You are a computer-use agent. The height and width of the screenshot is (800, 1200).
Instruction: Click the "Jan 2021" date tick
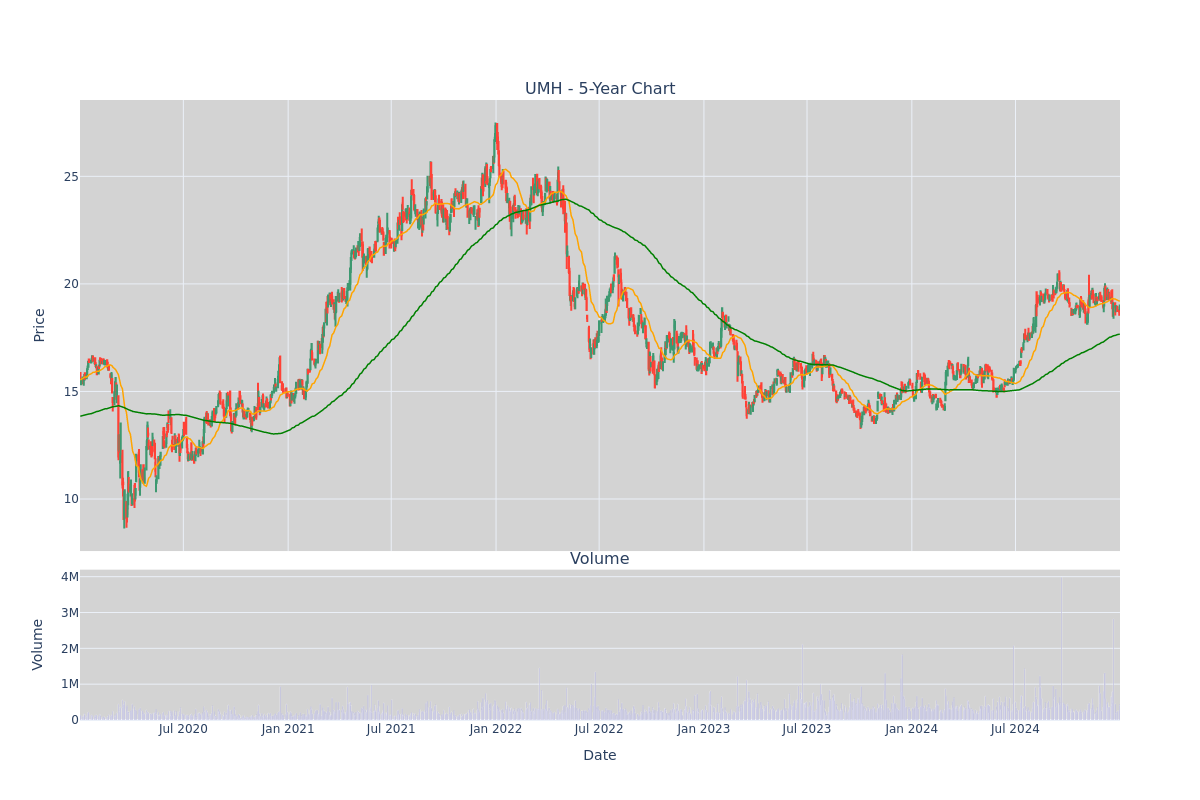pyautogui.click(x=288, y=729)
